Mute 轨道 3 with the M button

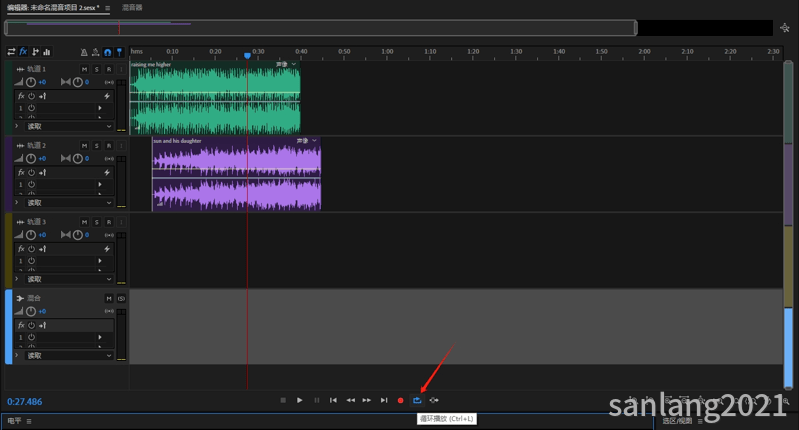[84, 222]
